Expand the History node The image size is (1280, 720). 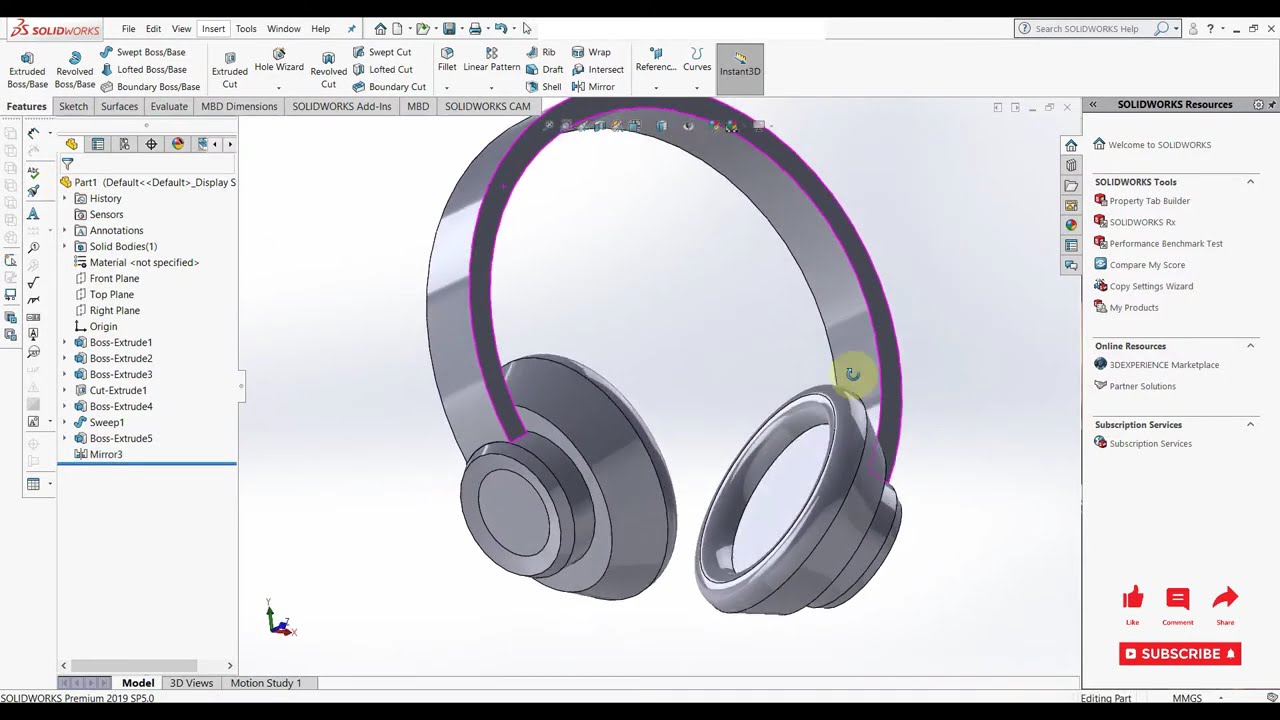(x=65, y=198)
